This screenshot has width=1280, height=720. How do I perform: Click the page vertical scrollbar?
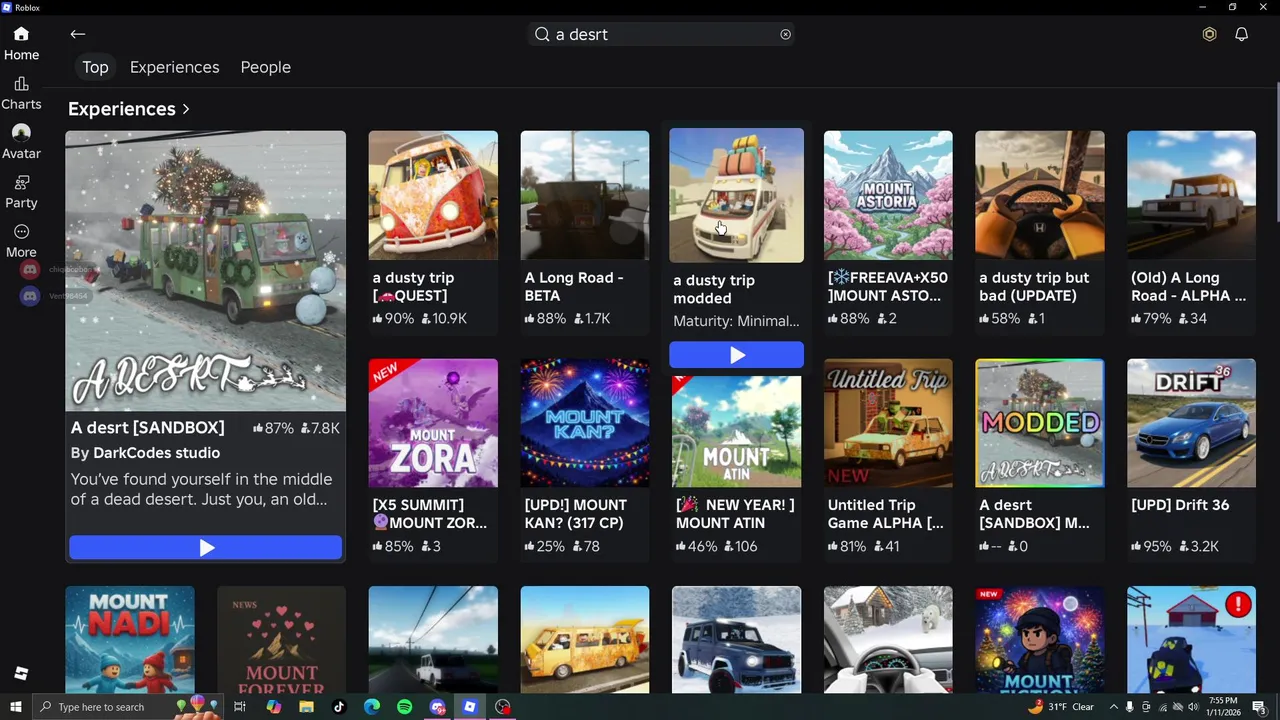(1277, 150)
